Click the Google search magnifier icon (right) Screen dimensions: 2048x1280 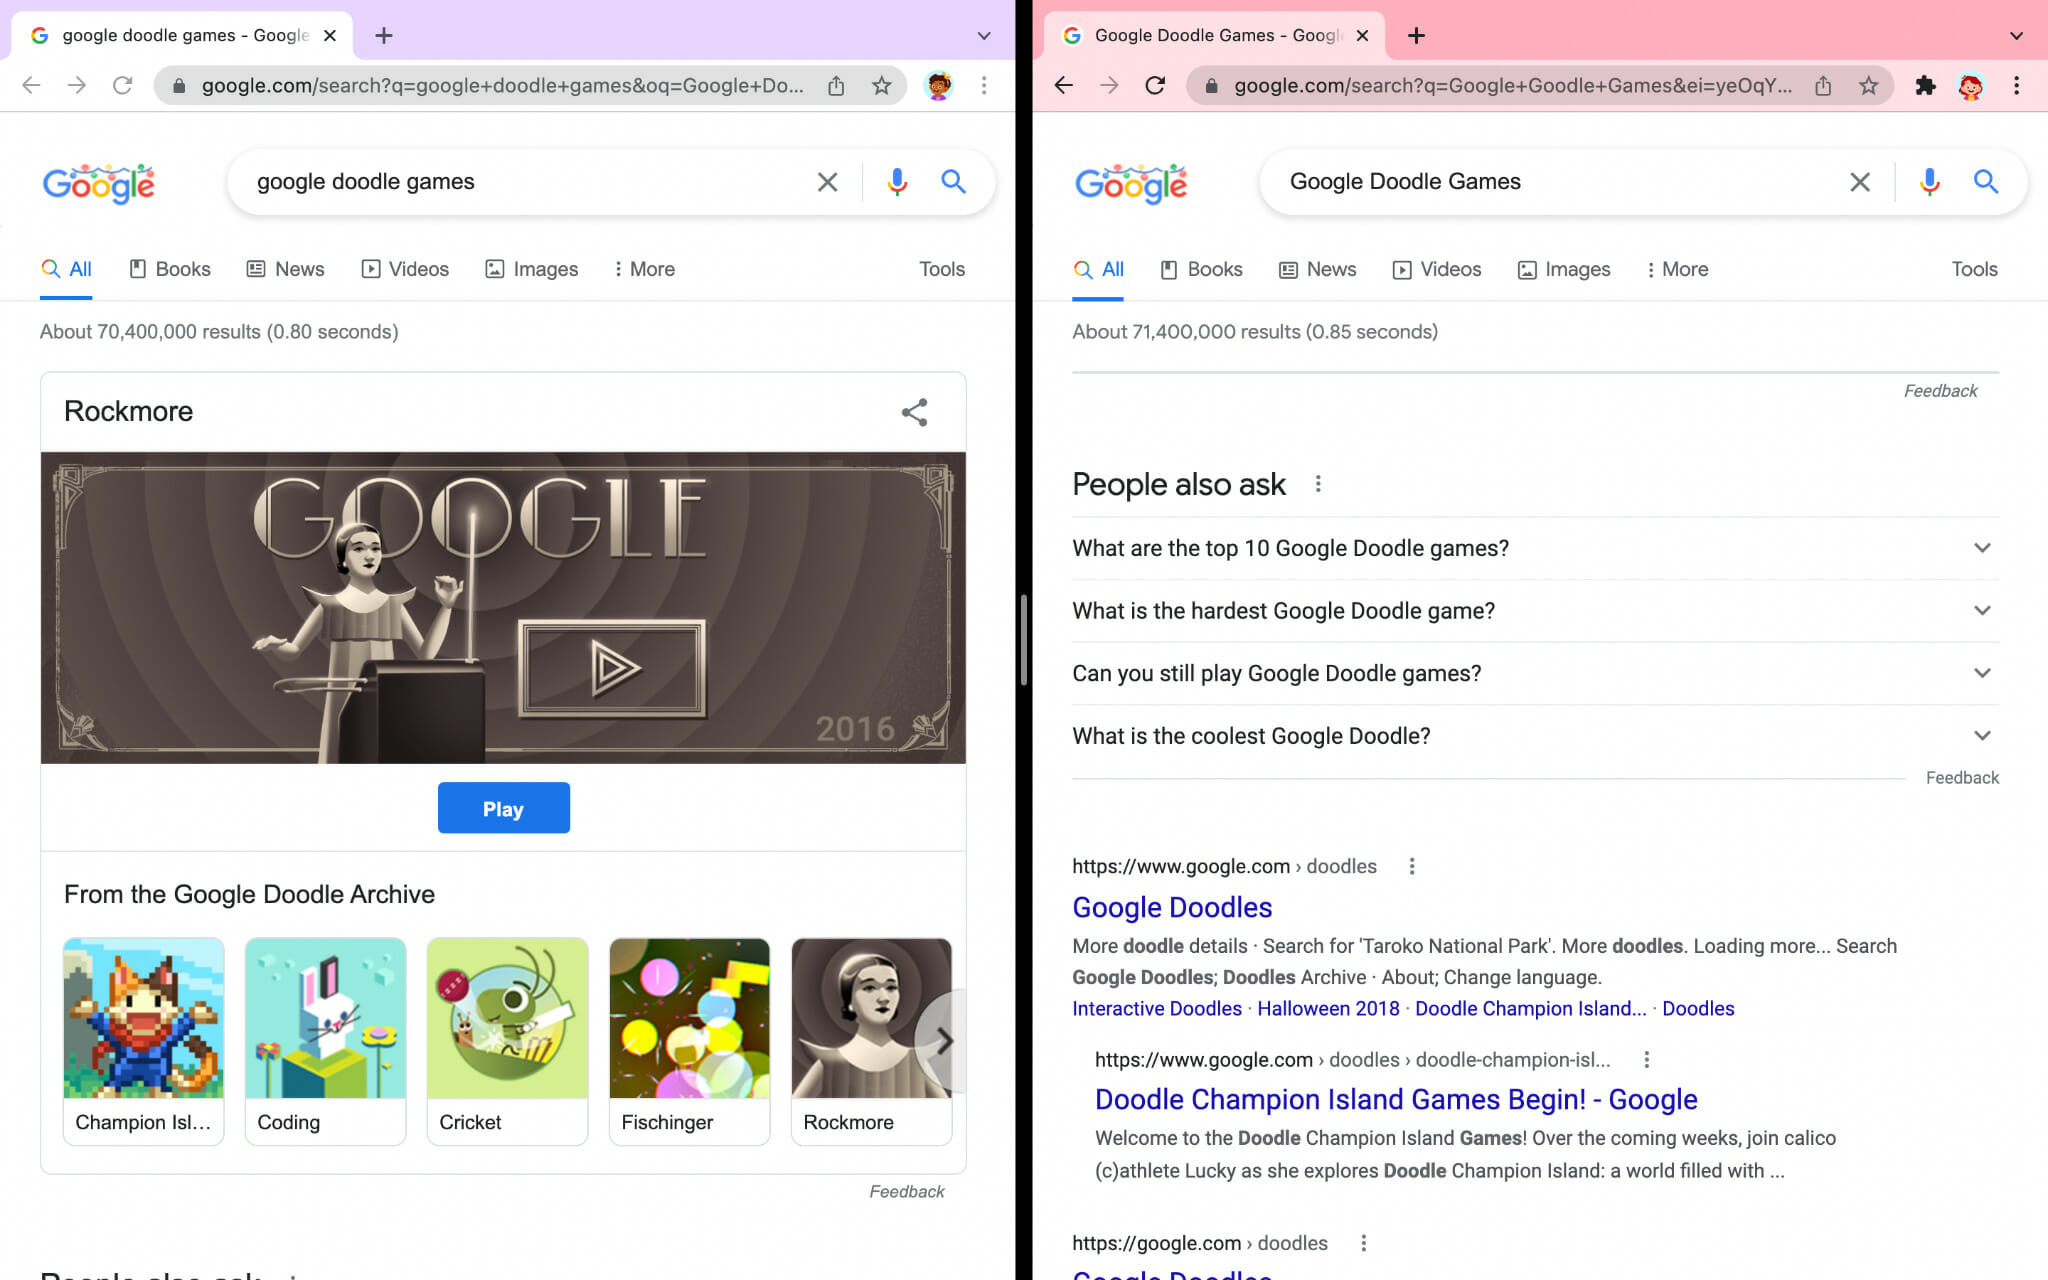click(1986, 181)
